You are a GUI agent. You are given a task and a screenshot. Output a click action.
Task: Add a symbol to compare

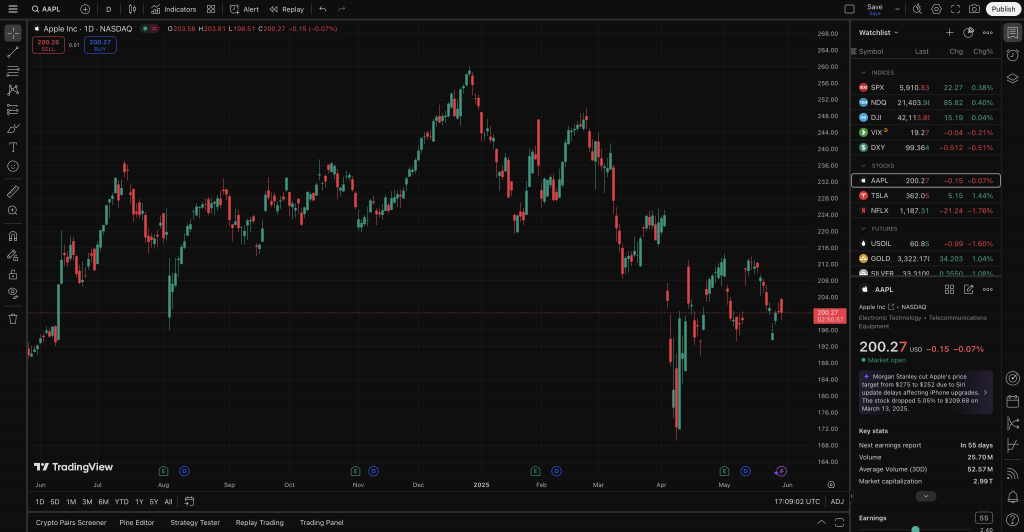tap(85, 9)
